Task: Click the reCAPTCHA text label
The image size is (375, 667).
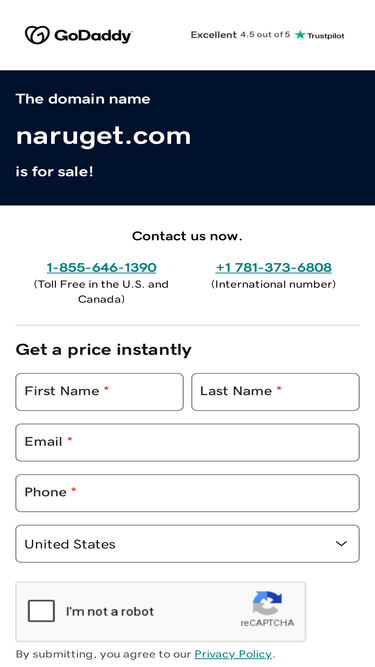Action: click(267, 623)
